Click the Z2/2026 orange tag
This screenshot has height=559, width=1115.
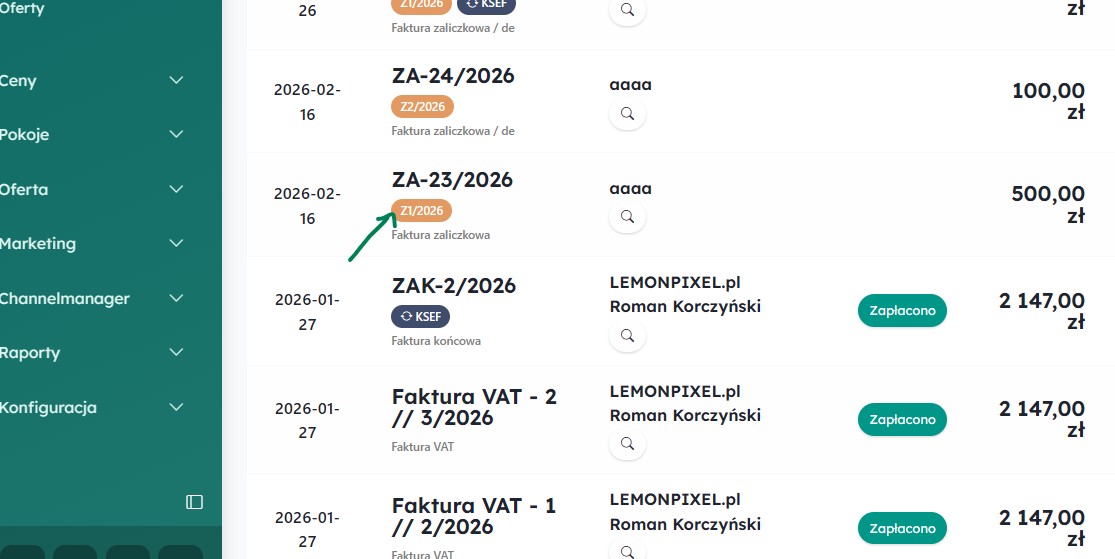[422, 106]
